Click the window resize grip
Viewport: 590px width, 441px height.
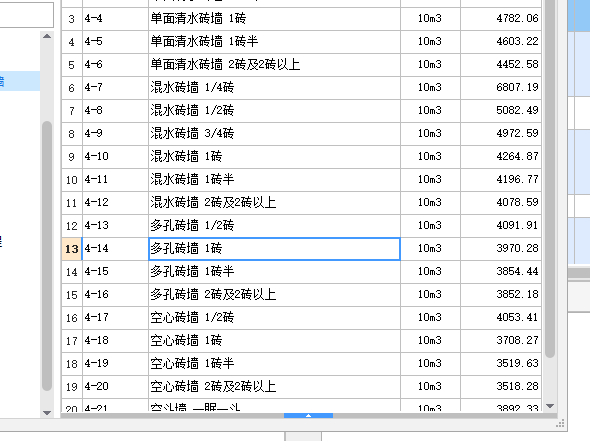(x=560, y=424)
